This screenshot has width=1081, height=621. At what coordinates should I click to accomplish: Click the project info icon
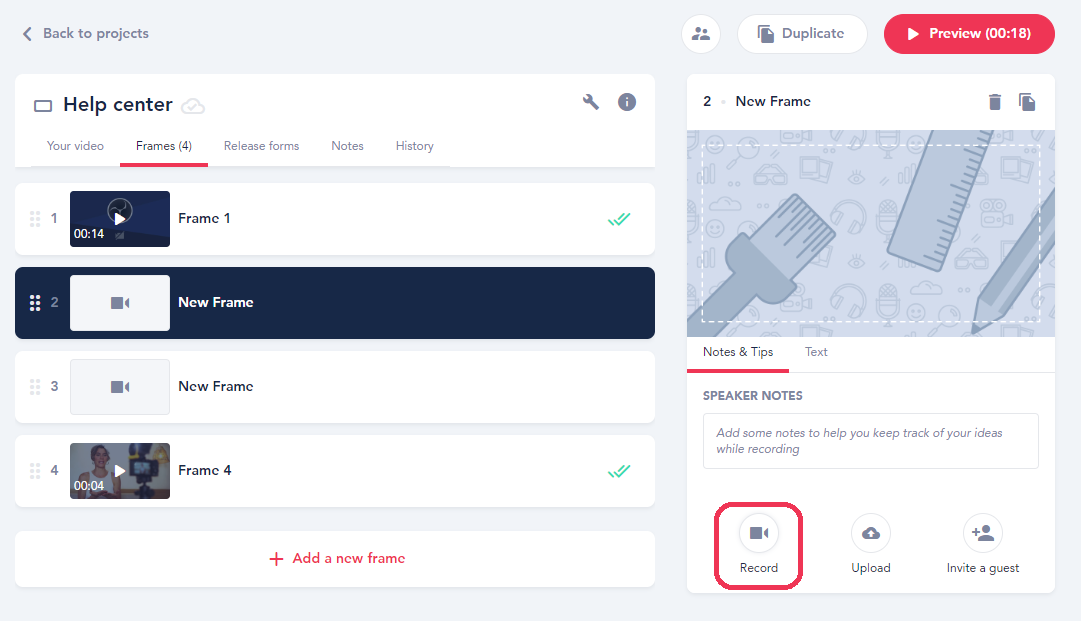coord(627,101)
